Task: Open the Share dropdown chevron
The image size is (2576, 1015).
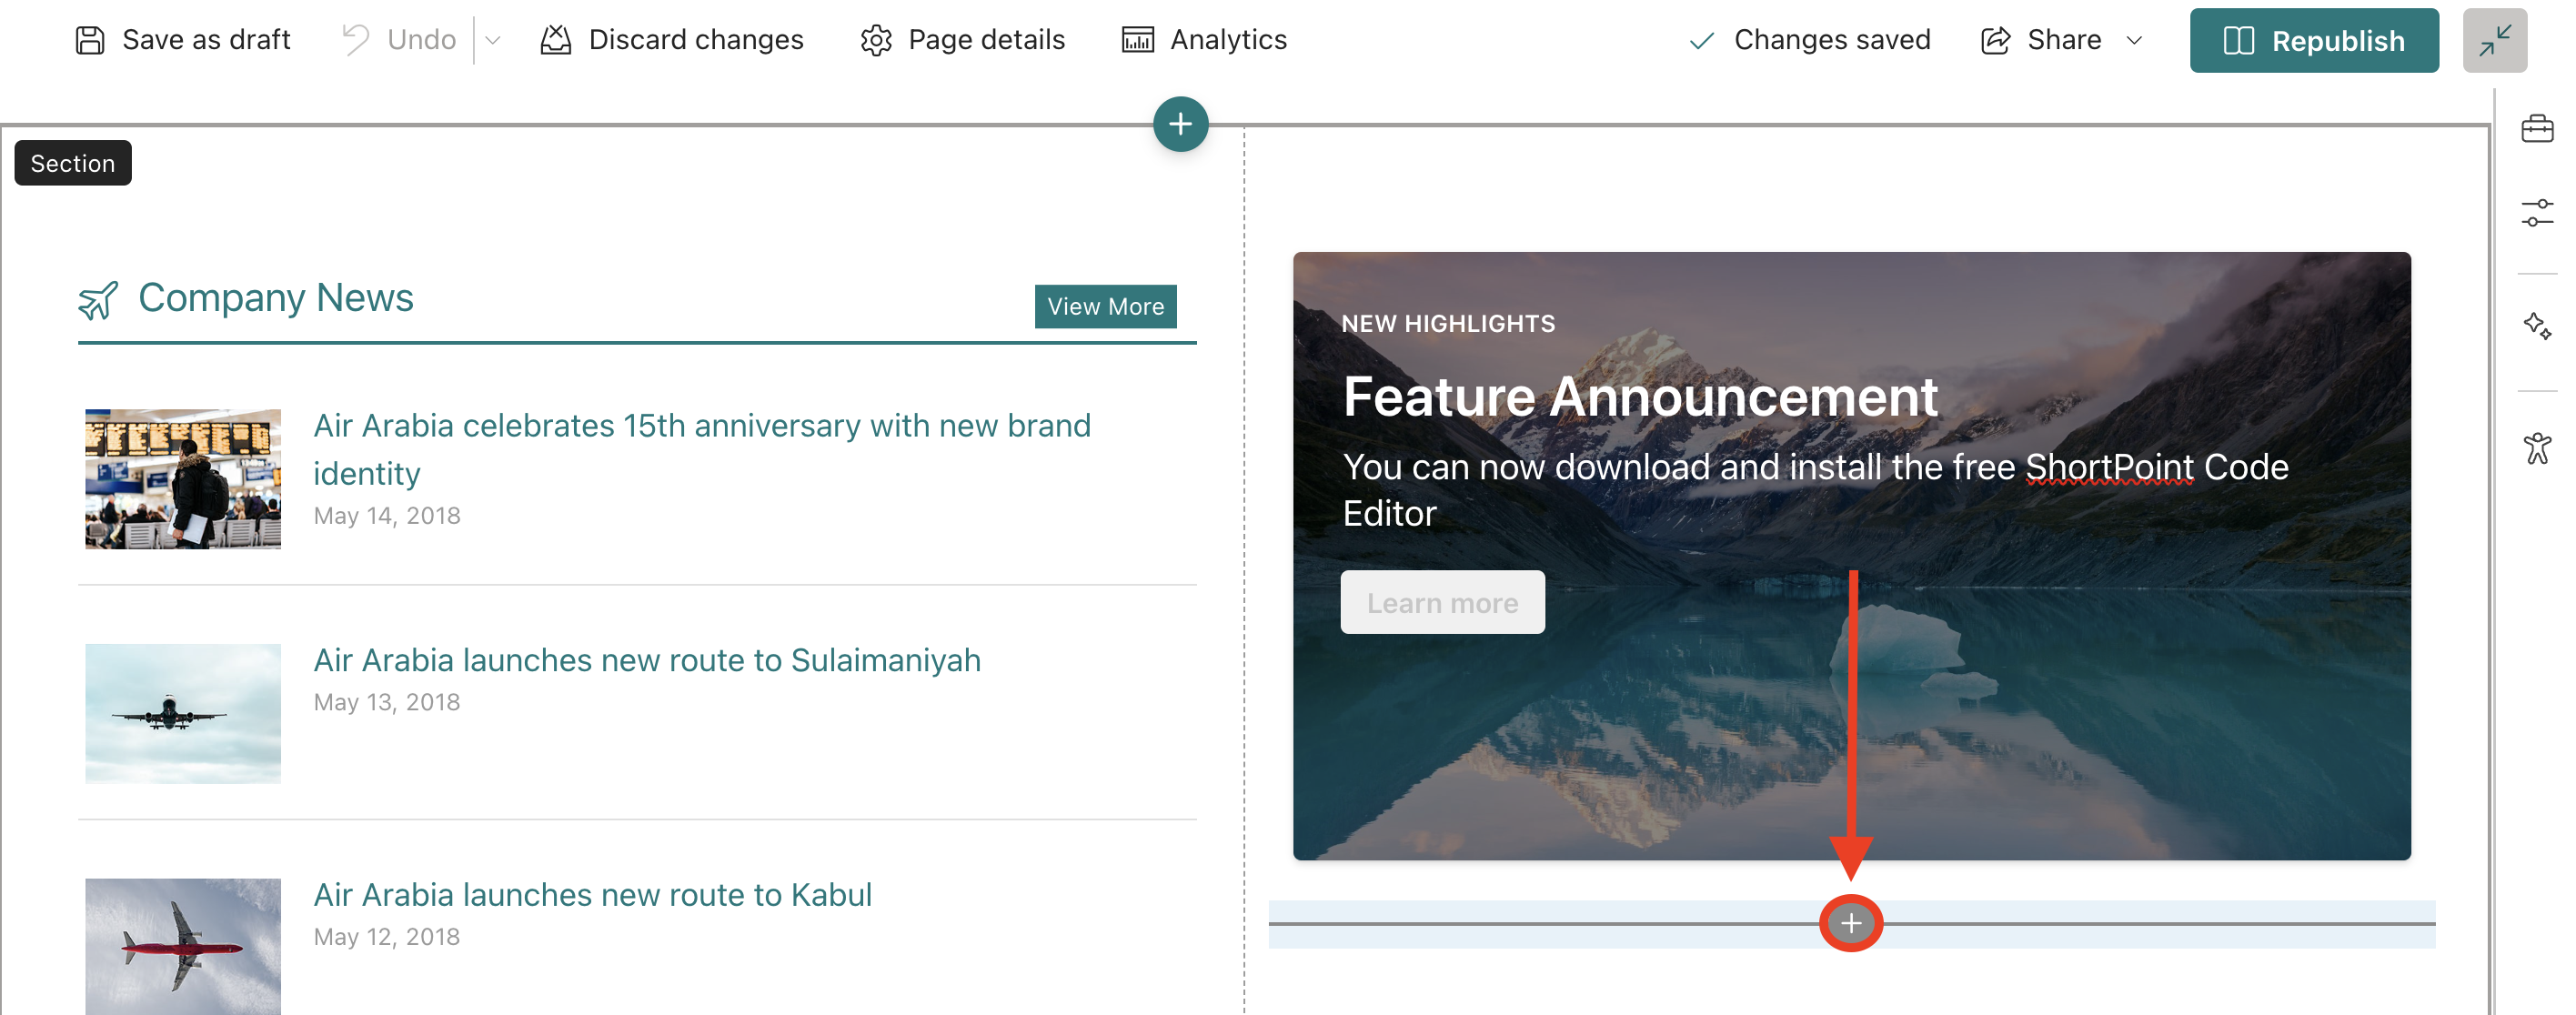Action: [2133, 41]
